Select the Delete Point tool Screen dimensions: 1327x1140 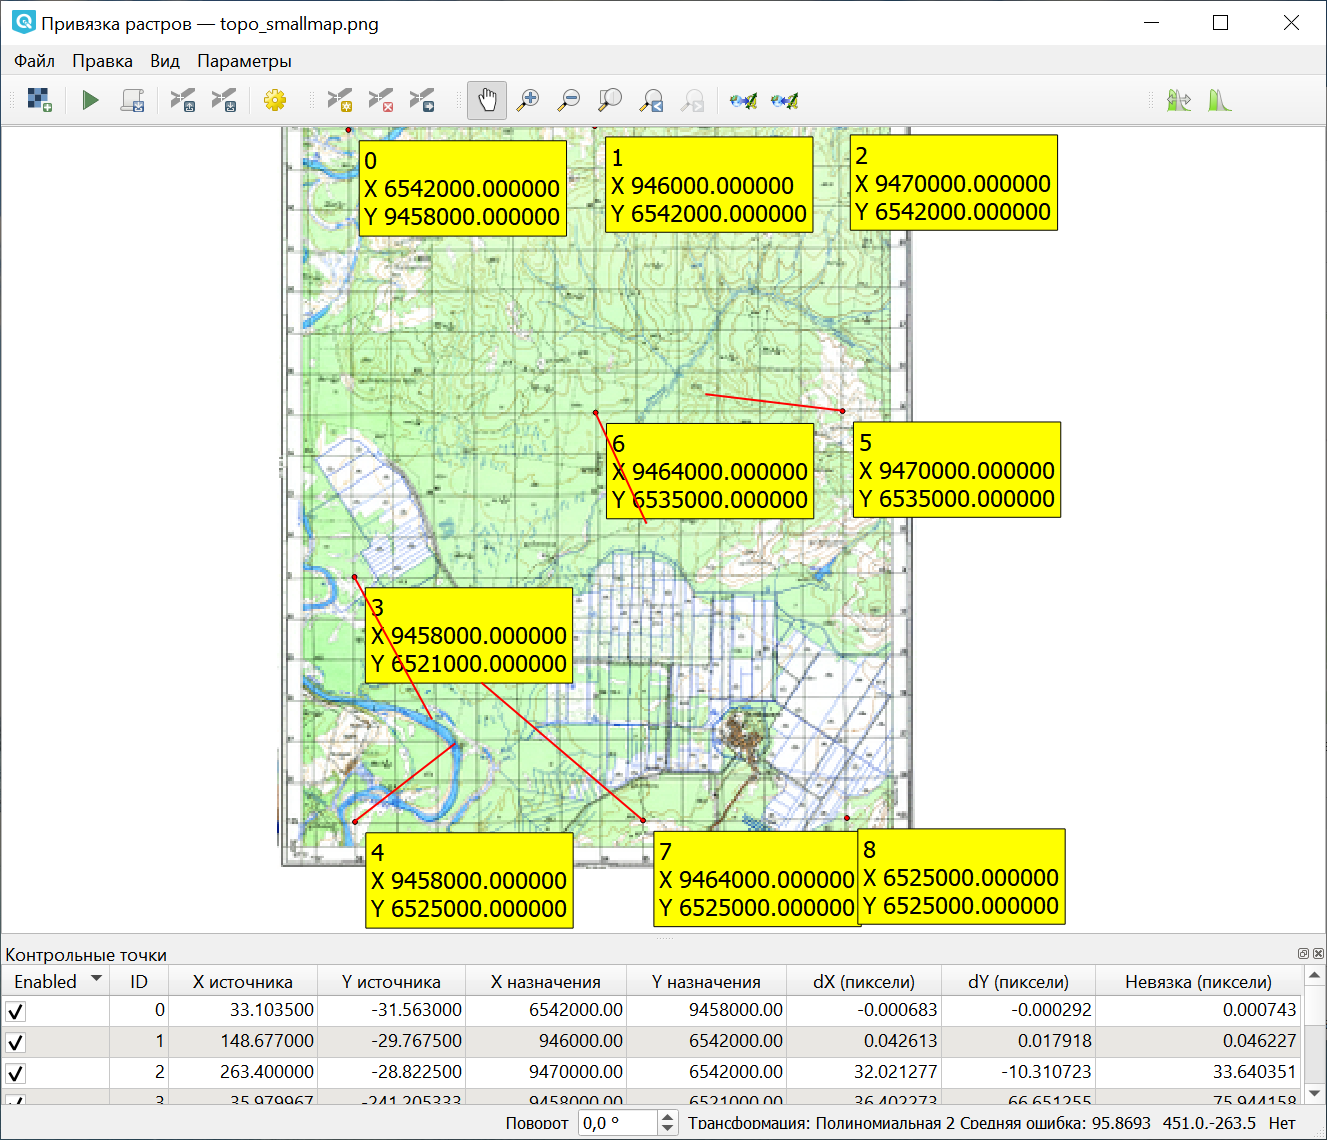(x=381, y=100)
